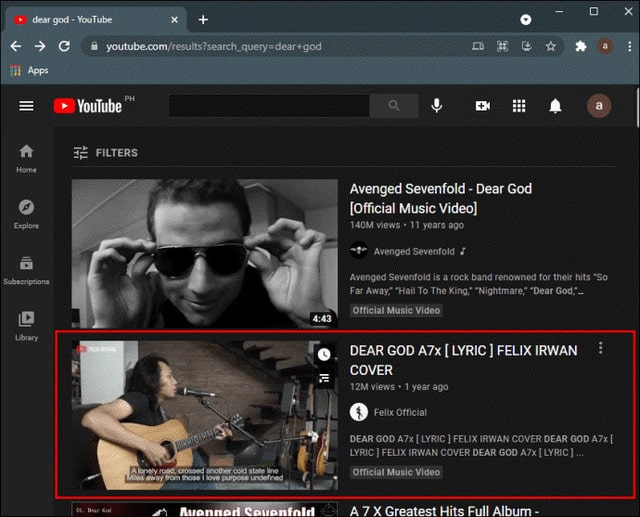Open Chrome three-dot menu

pos(630,46)
